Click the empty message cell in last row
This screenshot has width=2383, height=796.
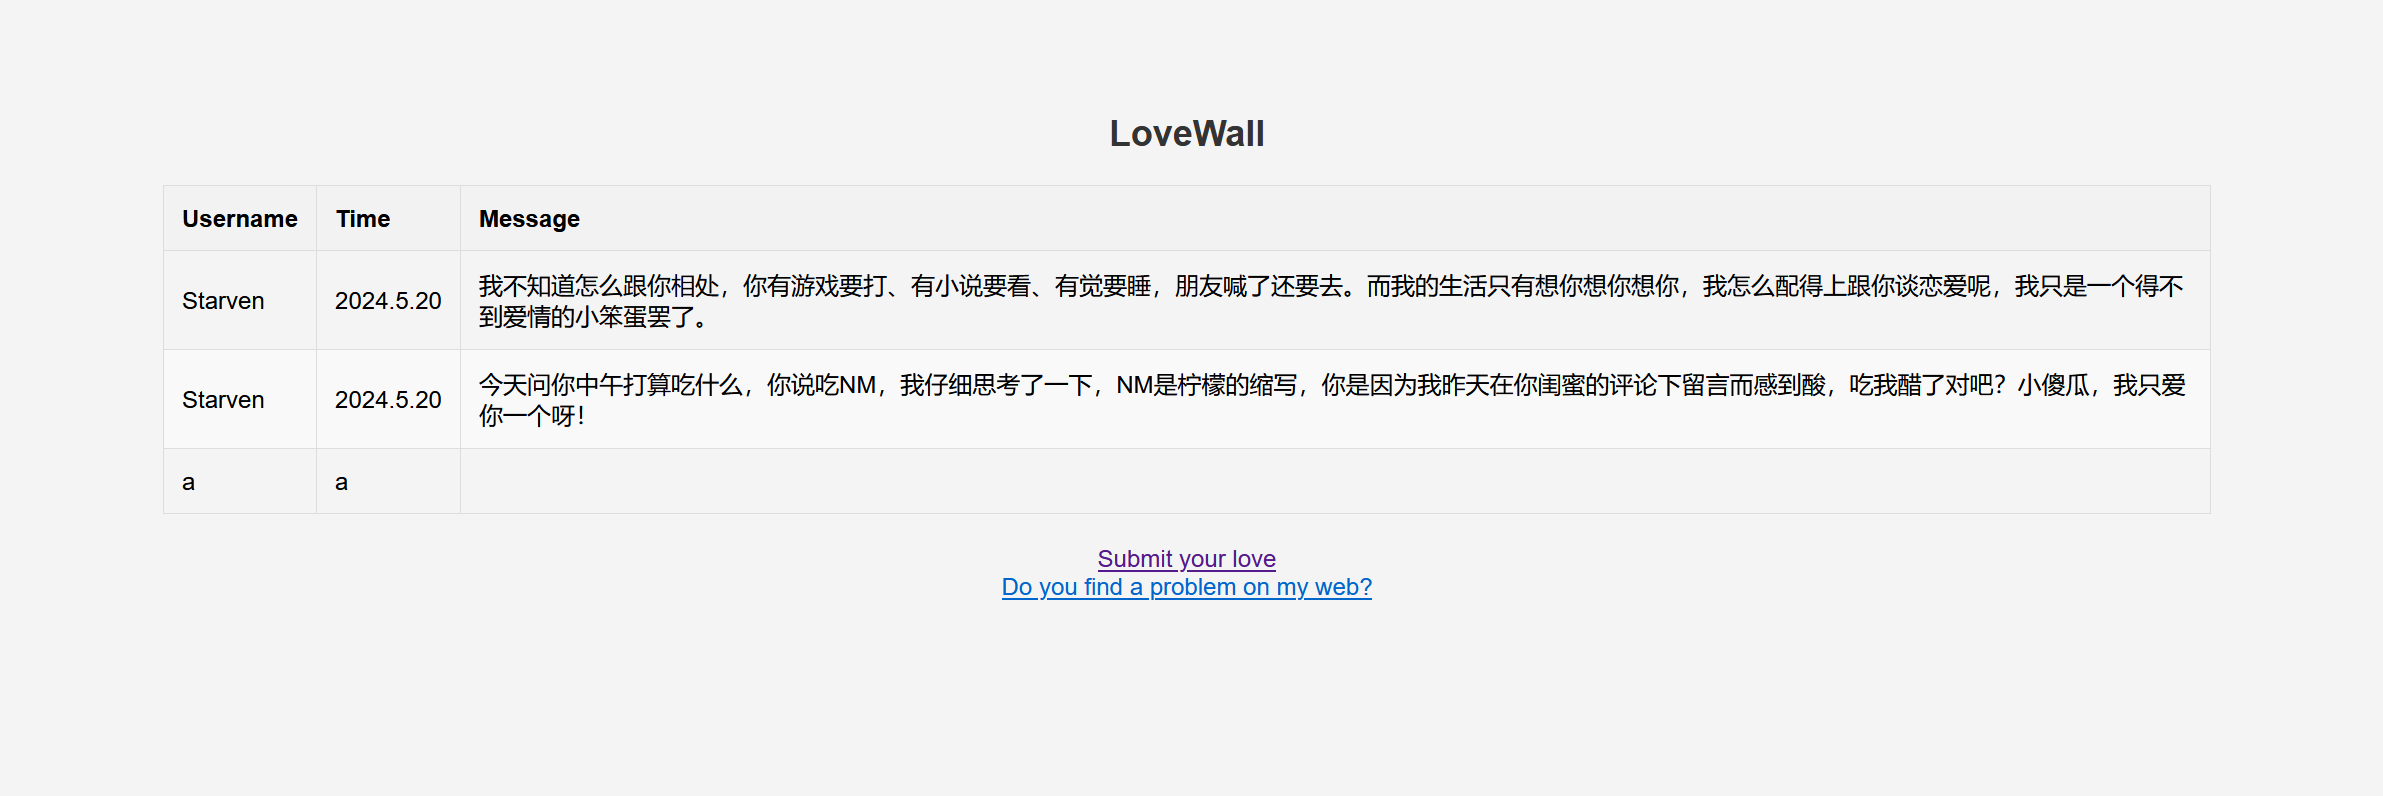point(1335,481)
